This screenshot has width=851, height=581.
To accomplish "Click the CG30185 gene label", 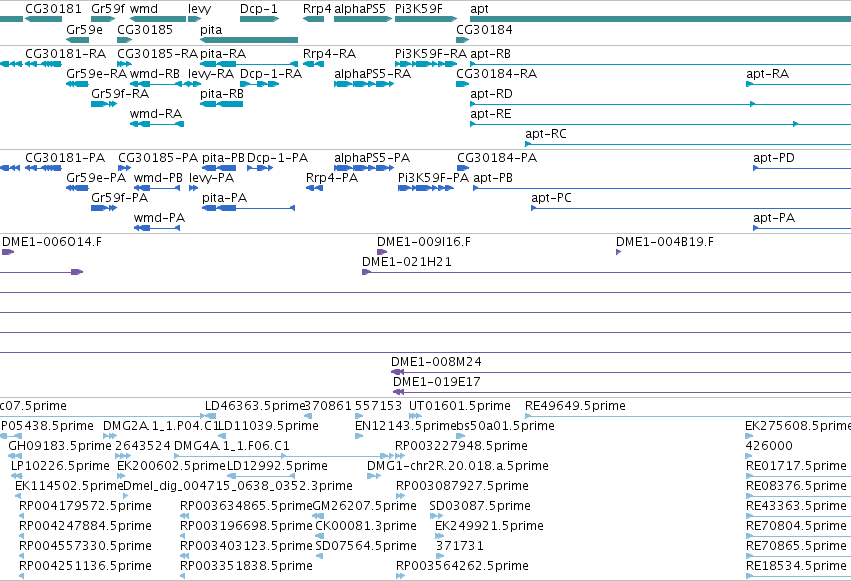I will pyautogui.click(x=145, y=29).
